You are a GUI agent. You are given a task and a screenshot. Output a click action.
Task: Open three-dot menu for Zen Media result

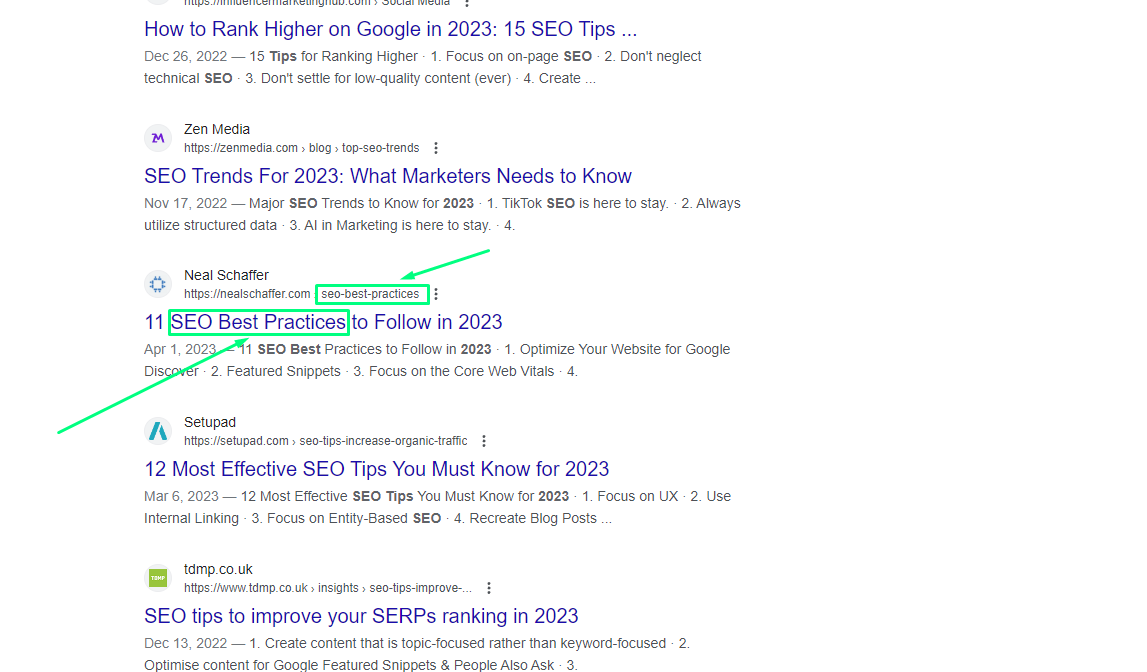436,148
